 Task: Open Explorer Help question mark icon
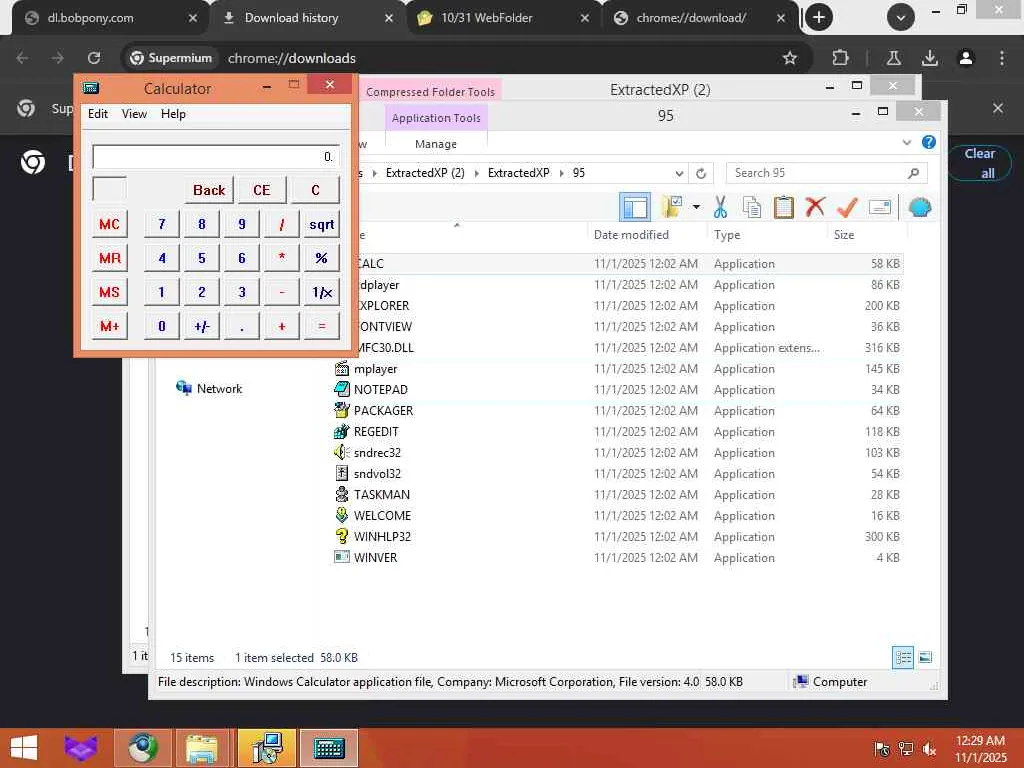[929, 142]
